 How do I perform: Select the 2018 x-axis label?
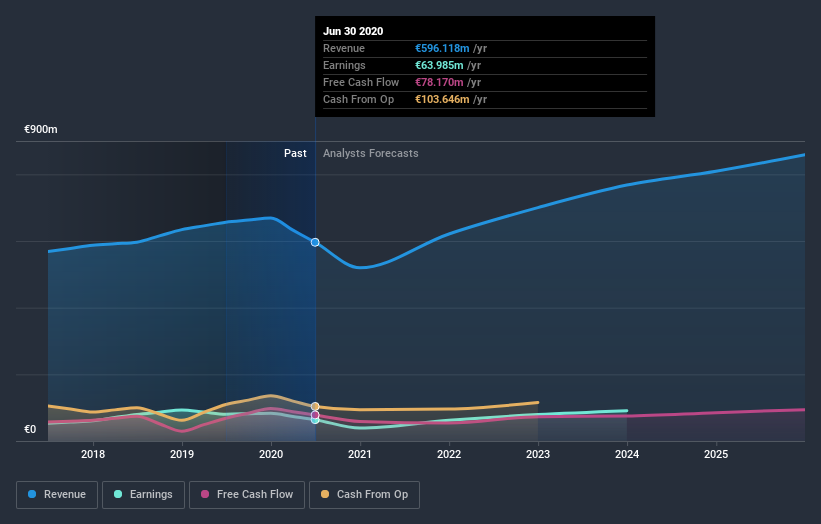pyautogui.click(x=93, y=454)
